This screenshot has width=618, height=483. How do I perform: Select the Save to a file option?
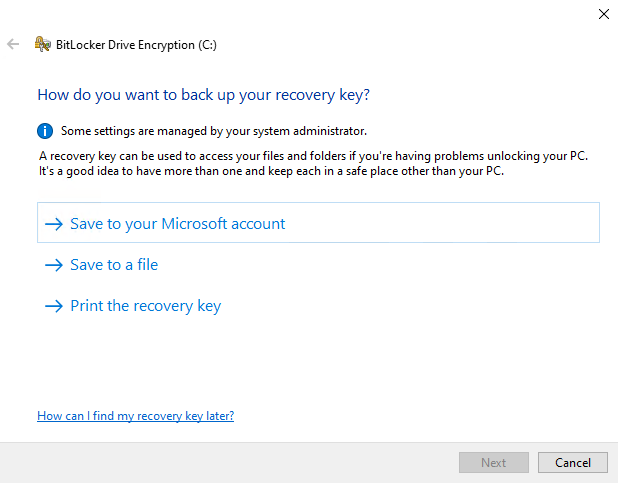coord(114,265)
